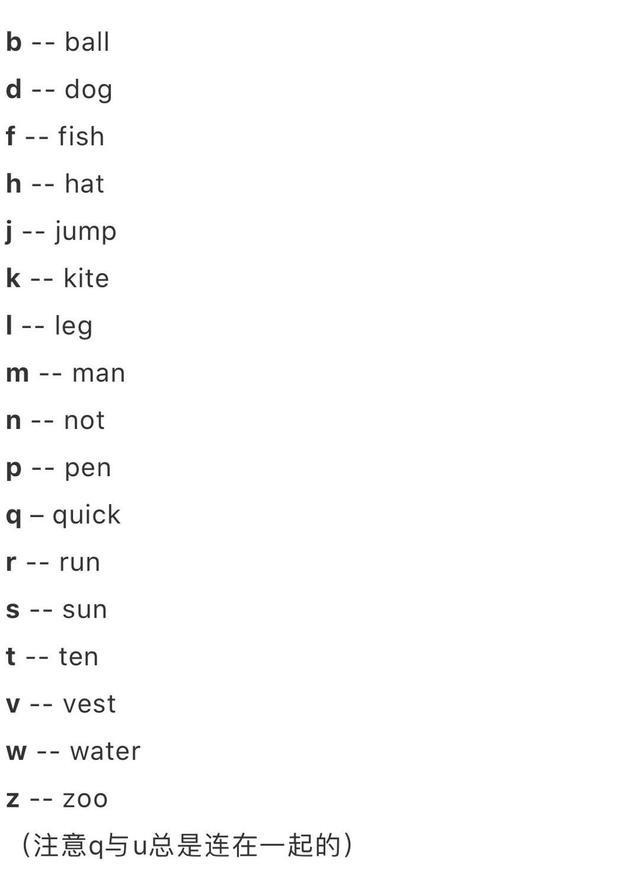Click the word ball
Screen dimensions: 640x876
tap(87, 42)
